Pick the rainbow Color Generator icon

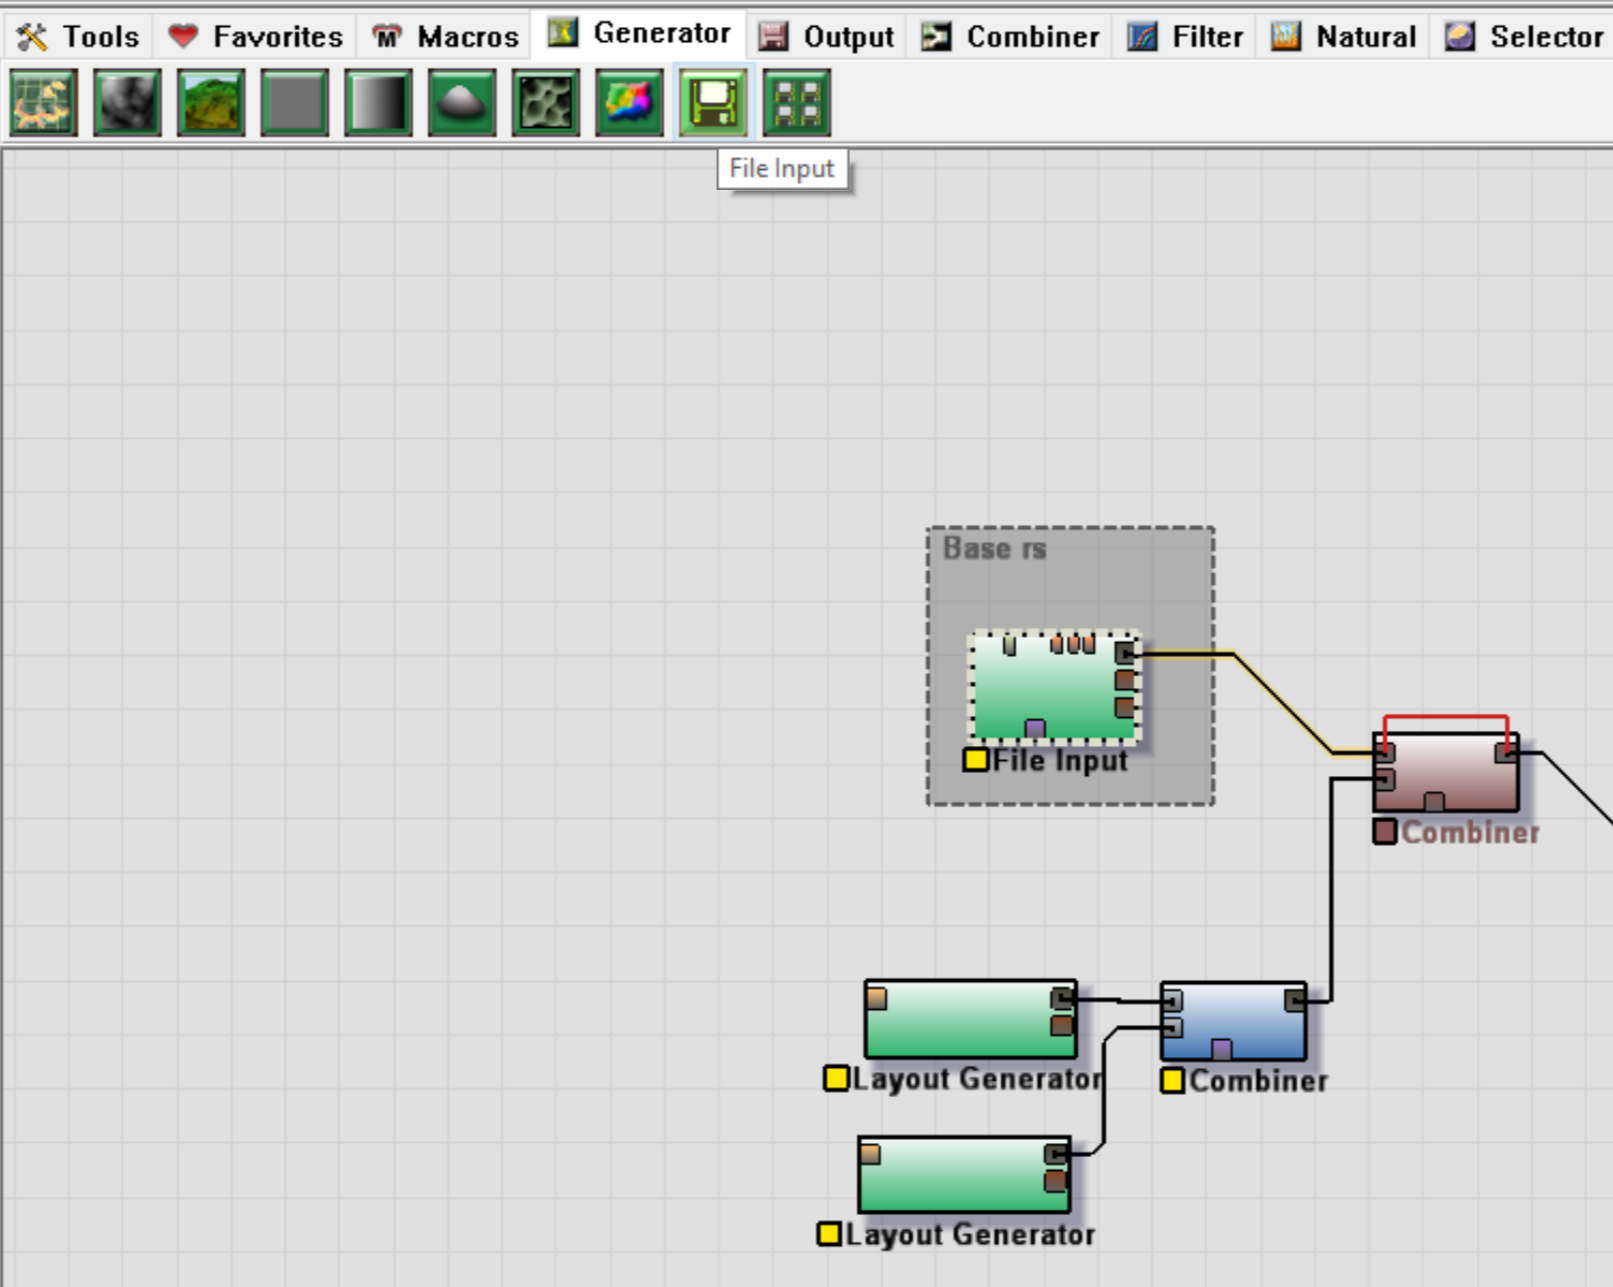[x=629, y=103]
